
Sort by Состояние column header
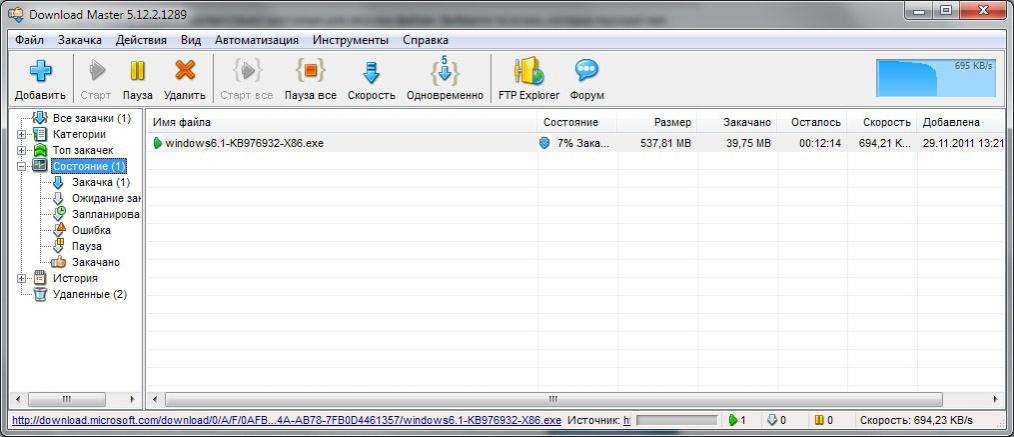pos(577,122)
